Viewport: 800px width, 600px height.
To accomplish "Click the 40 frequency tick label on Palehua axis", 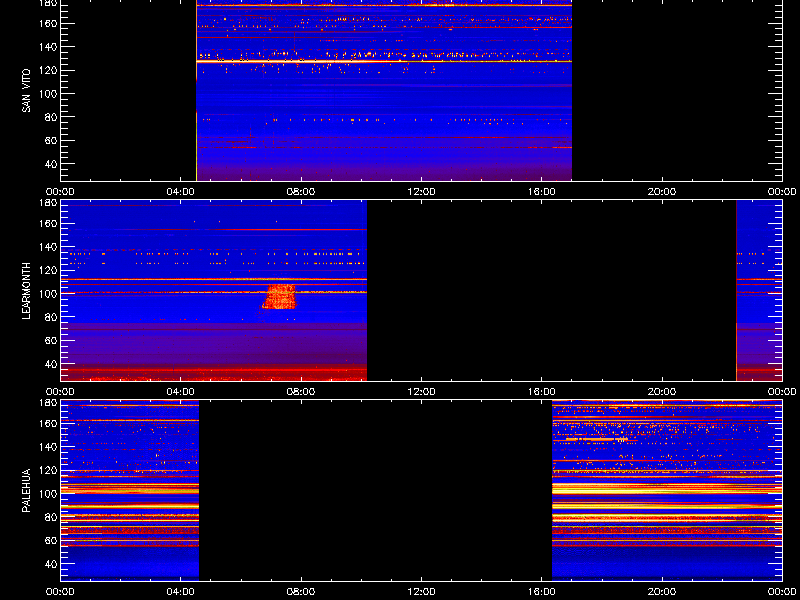I will (52, 564).
